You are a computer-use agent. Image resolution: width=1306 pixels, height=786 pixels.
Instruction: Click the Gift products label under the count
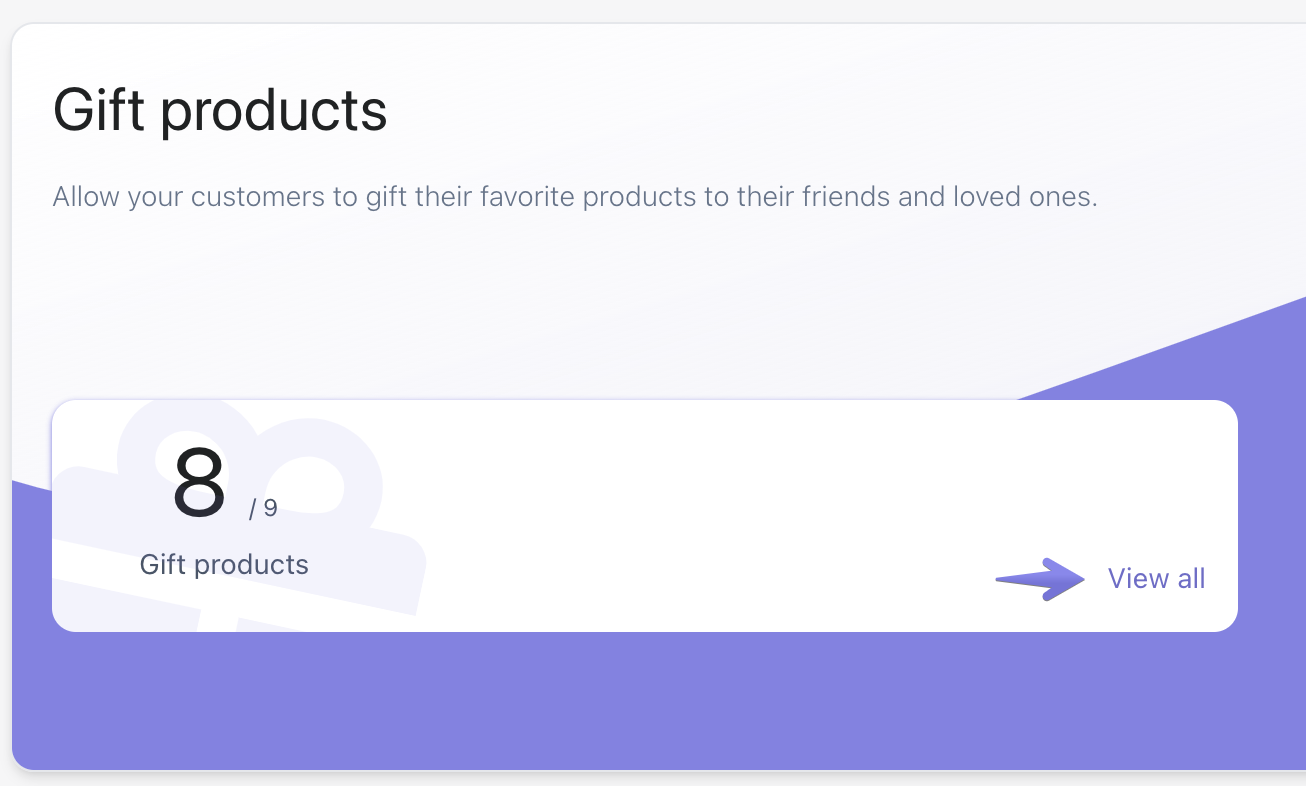pos(224,565)
